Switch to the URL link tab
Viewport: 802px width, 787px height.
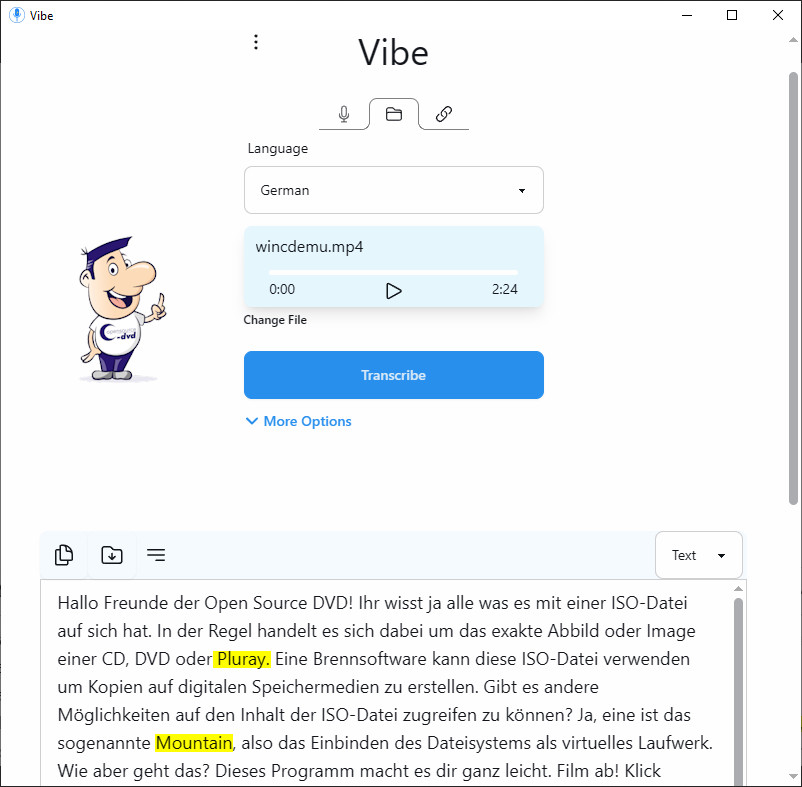click(x=444, y=114)
